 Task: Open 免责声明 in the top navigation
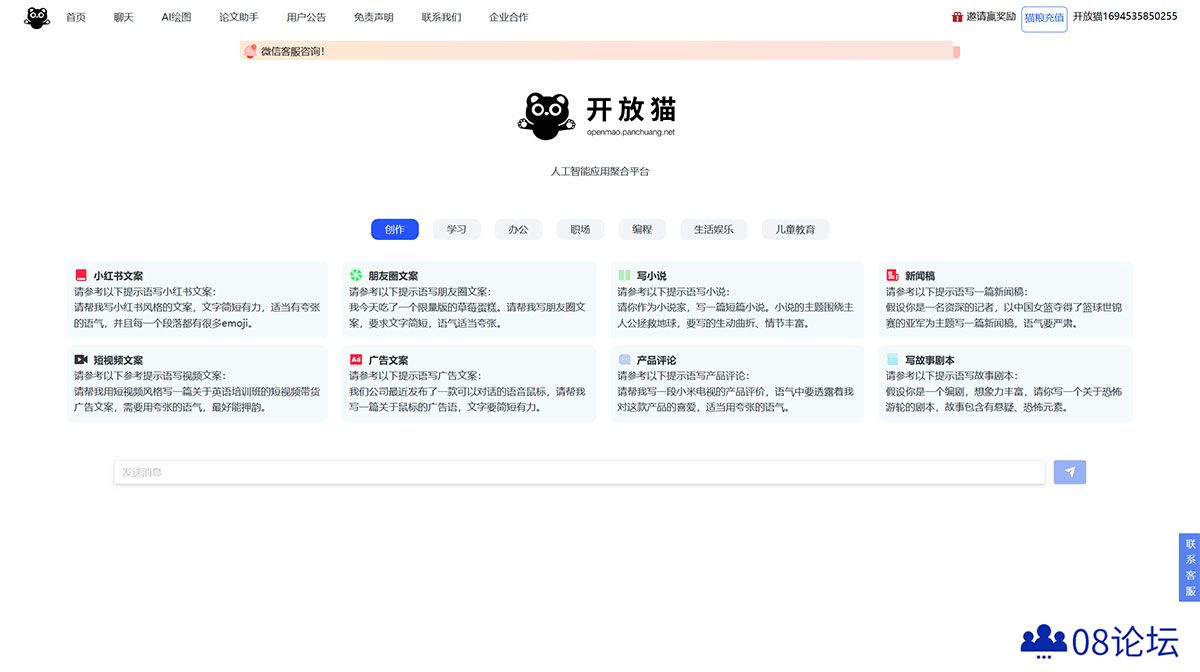[x=374, y=17]
